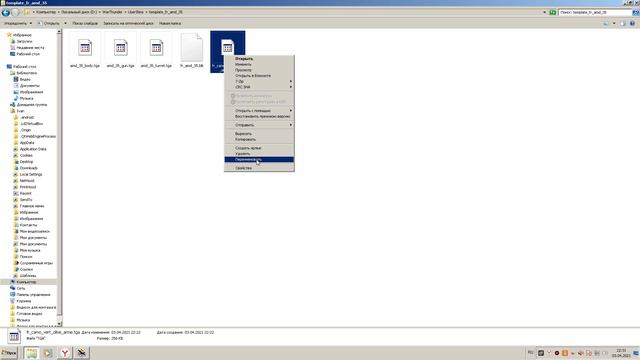Select Главное меню folder in tree
This screenshot has width=640, height=360.
(x=32, y=206)
